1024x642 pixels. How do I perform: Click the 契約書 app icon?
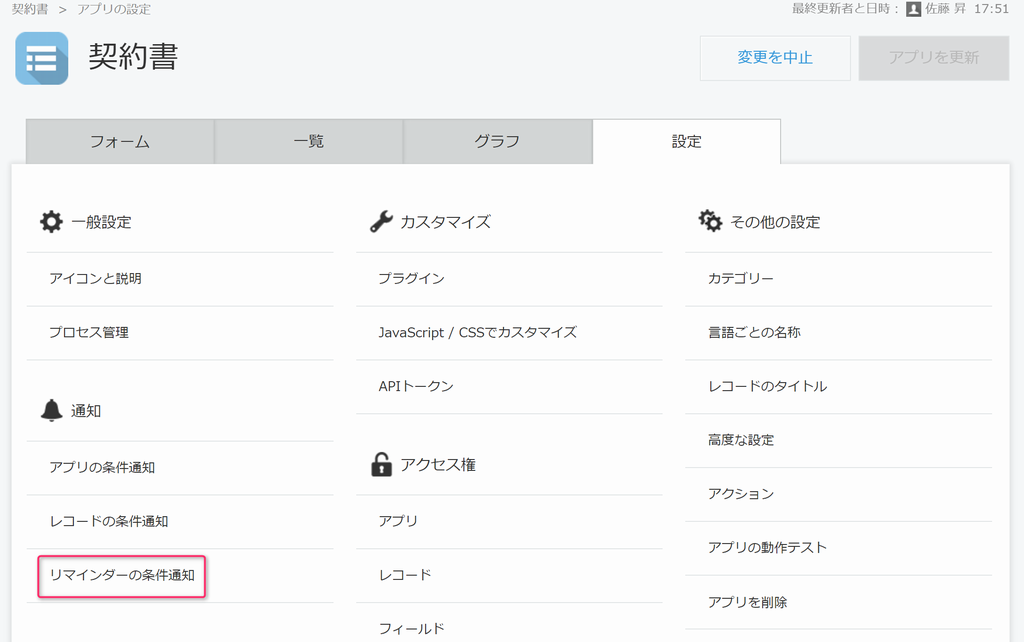[x=42, y=58]
